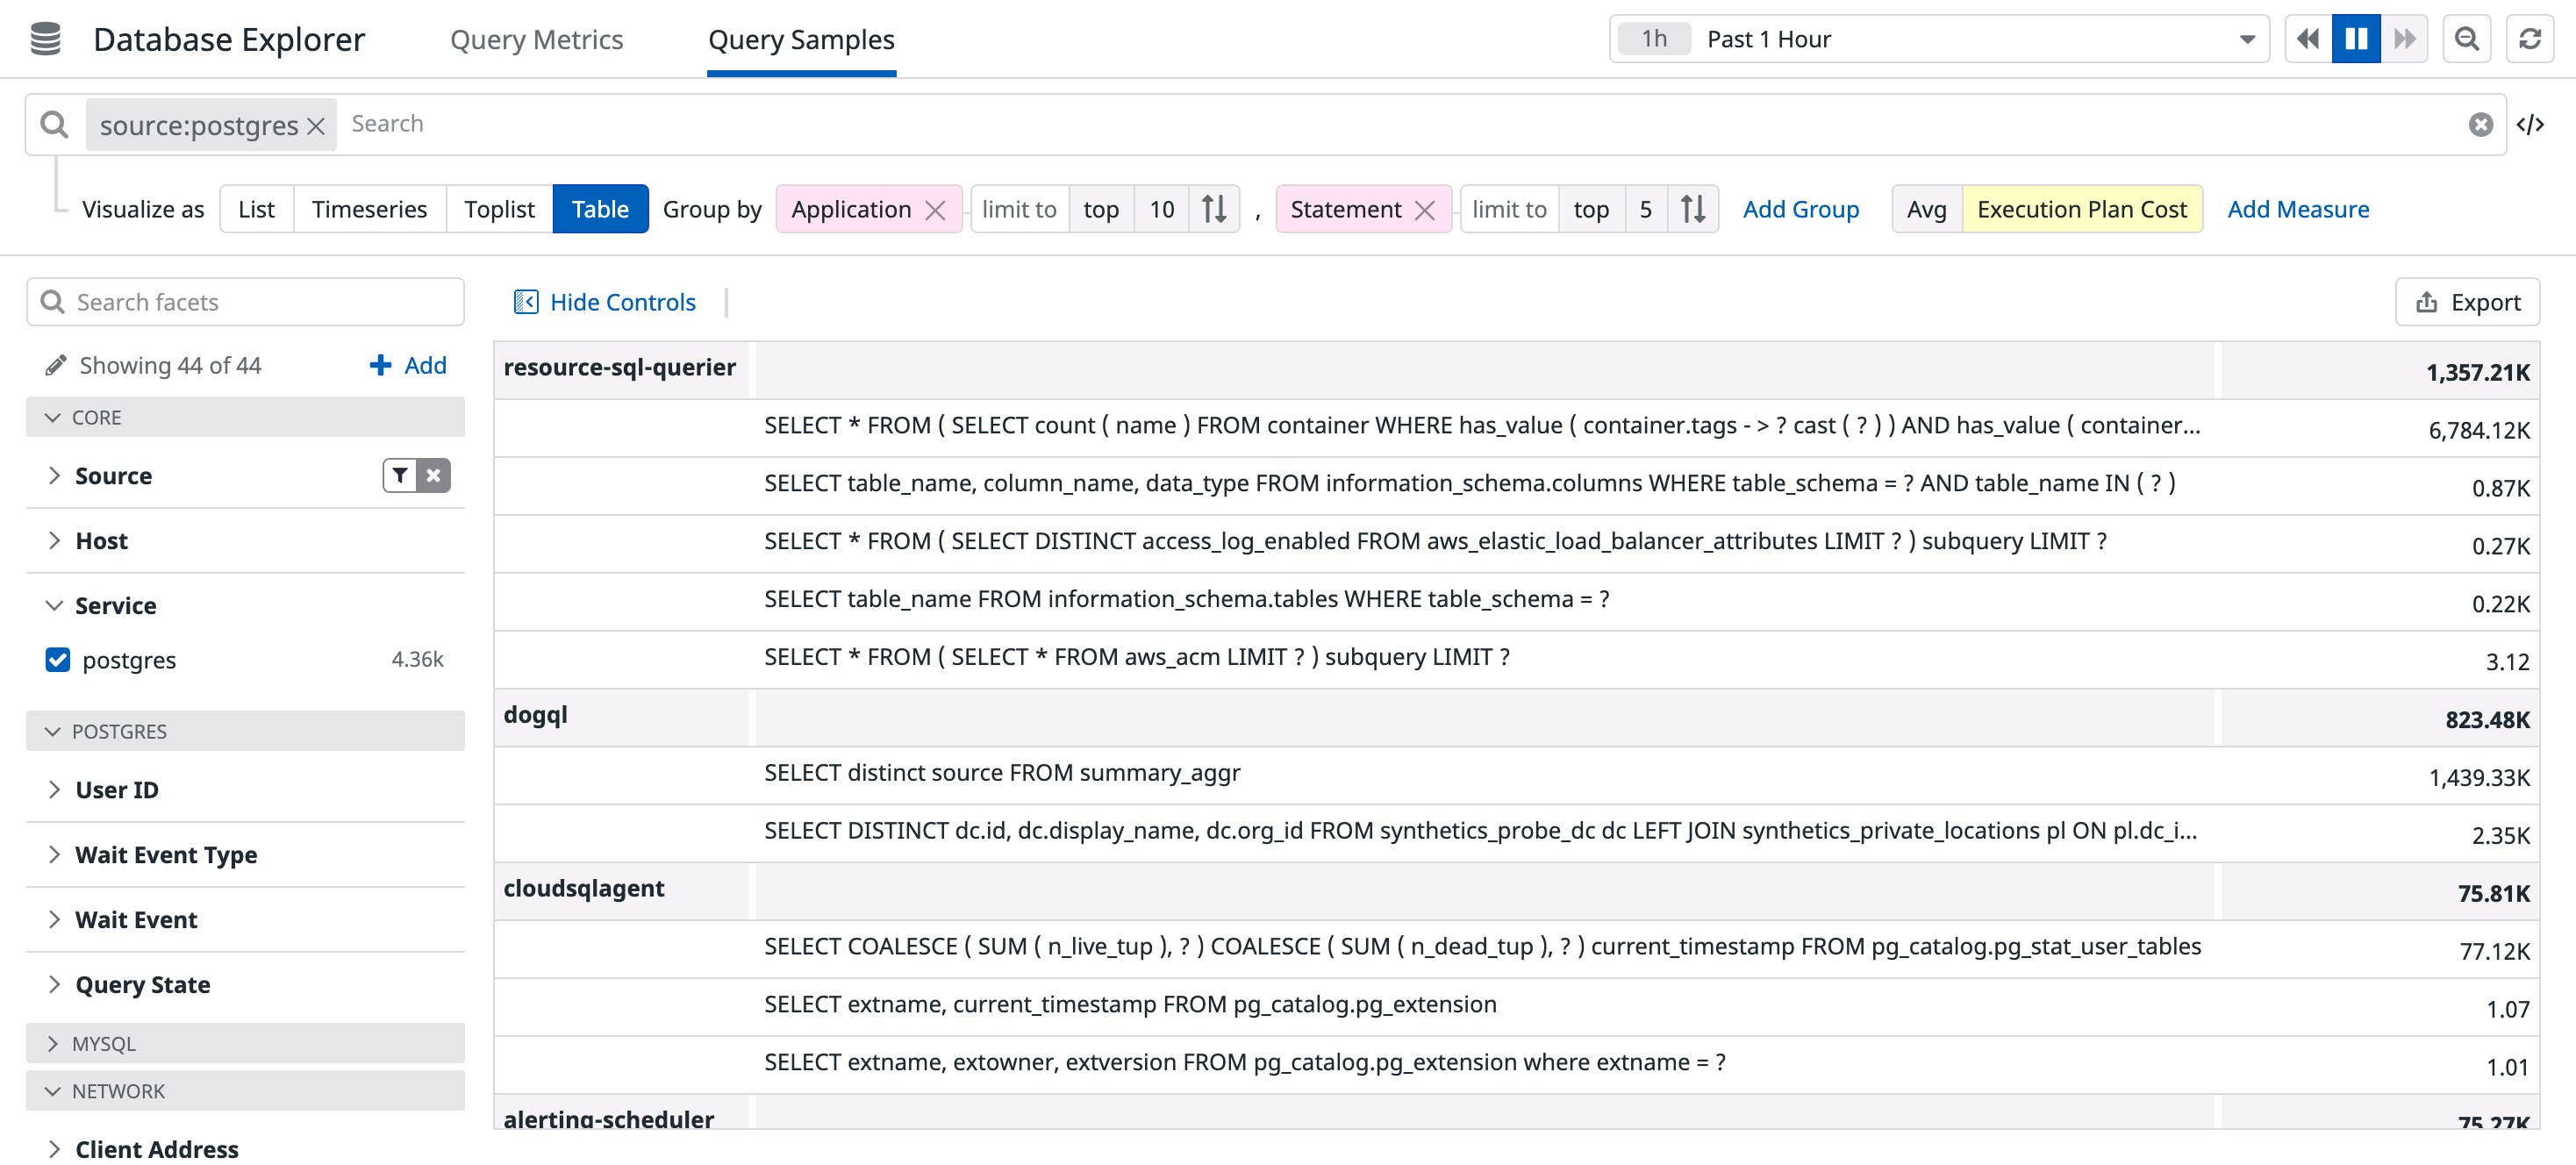
Task: Remove the source:postgres search filter
Action: (315, 124)
